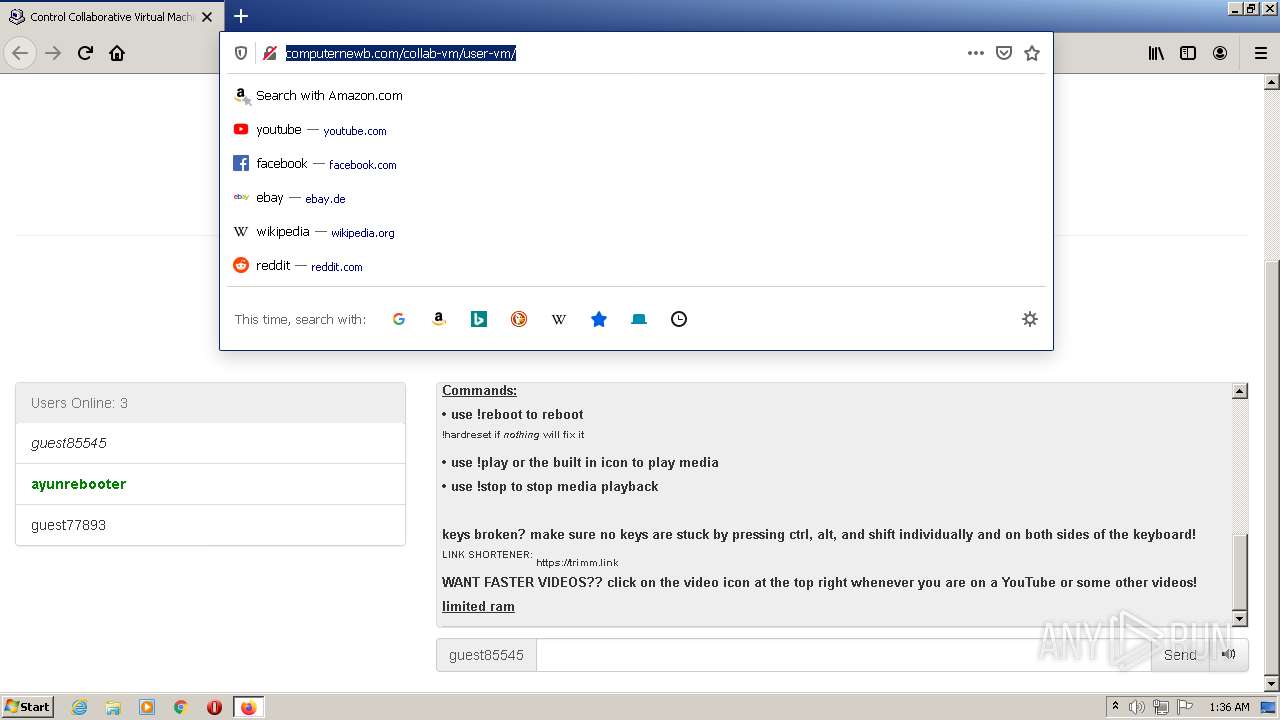Search only bookmarks with star icon

(599, 319)
